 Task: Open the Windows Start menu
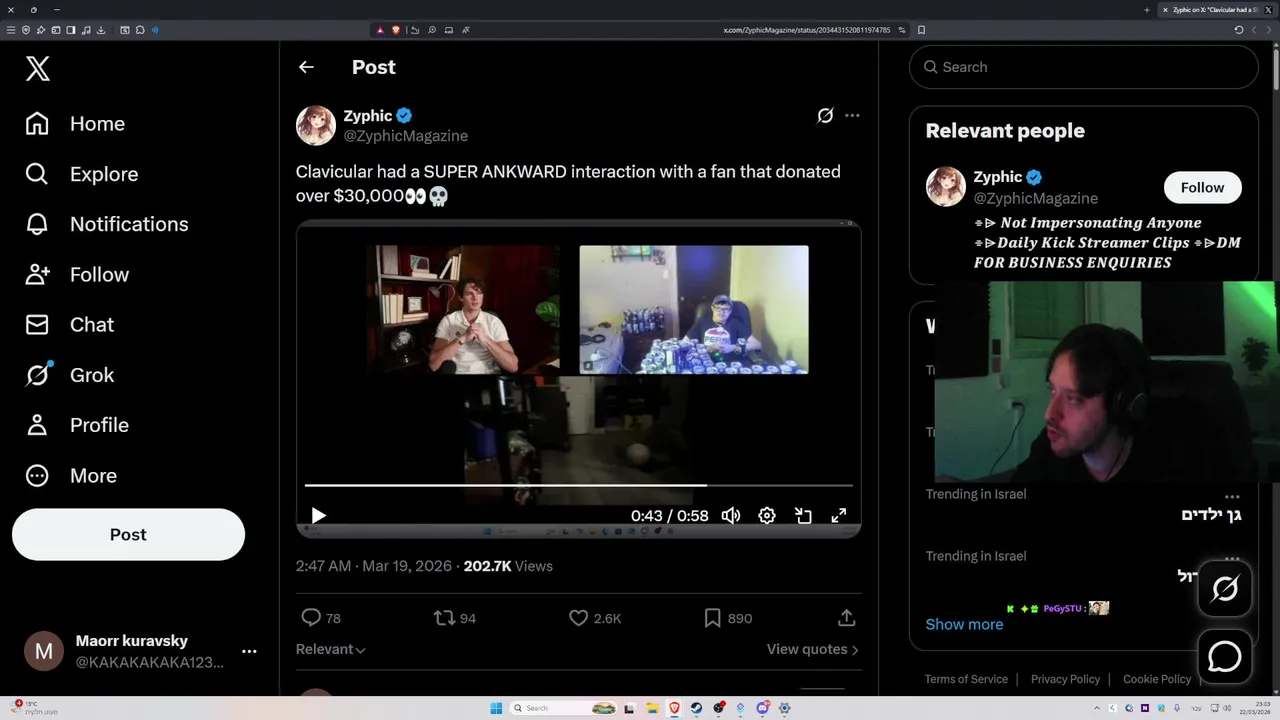[x=496, y=708]
